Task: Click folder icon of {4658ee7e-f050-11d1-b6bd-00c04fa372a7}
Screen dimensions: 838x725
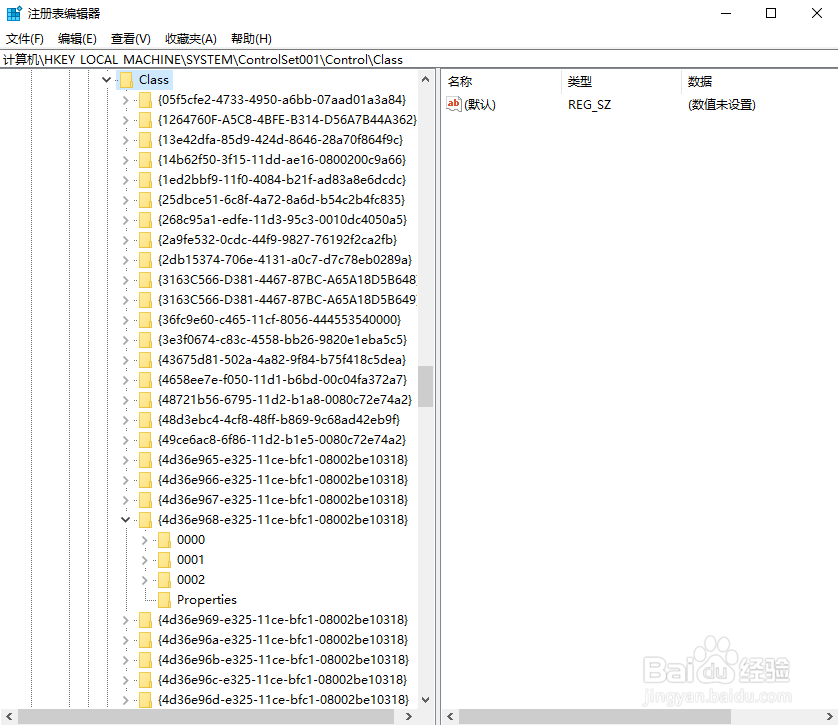Action: tap(145, 380)
